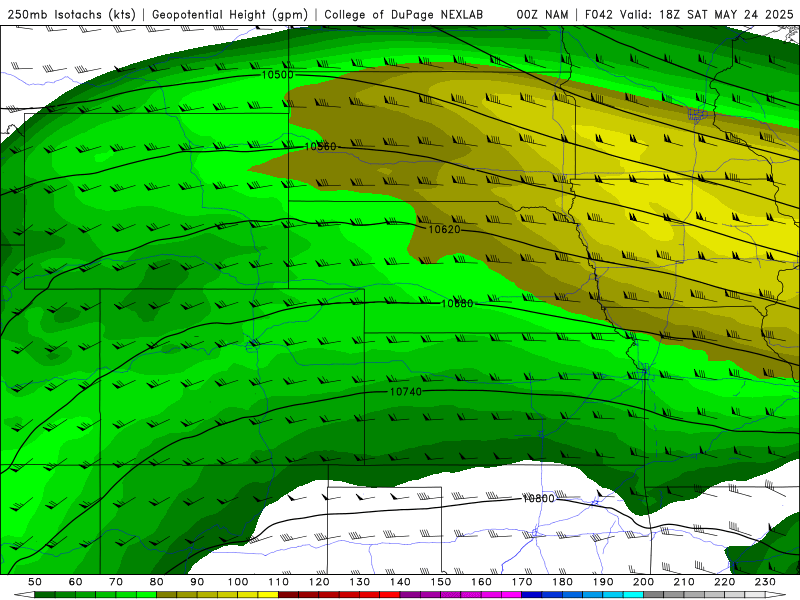Pick the magenta swatch below 170
Viewport: 800px width, 600px height.
(x=511, y=594)
